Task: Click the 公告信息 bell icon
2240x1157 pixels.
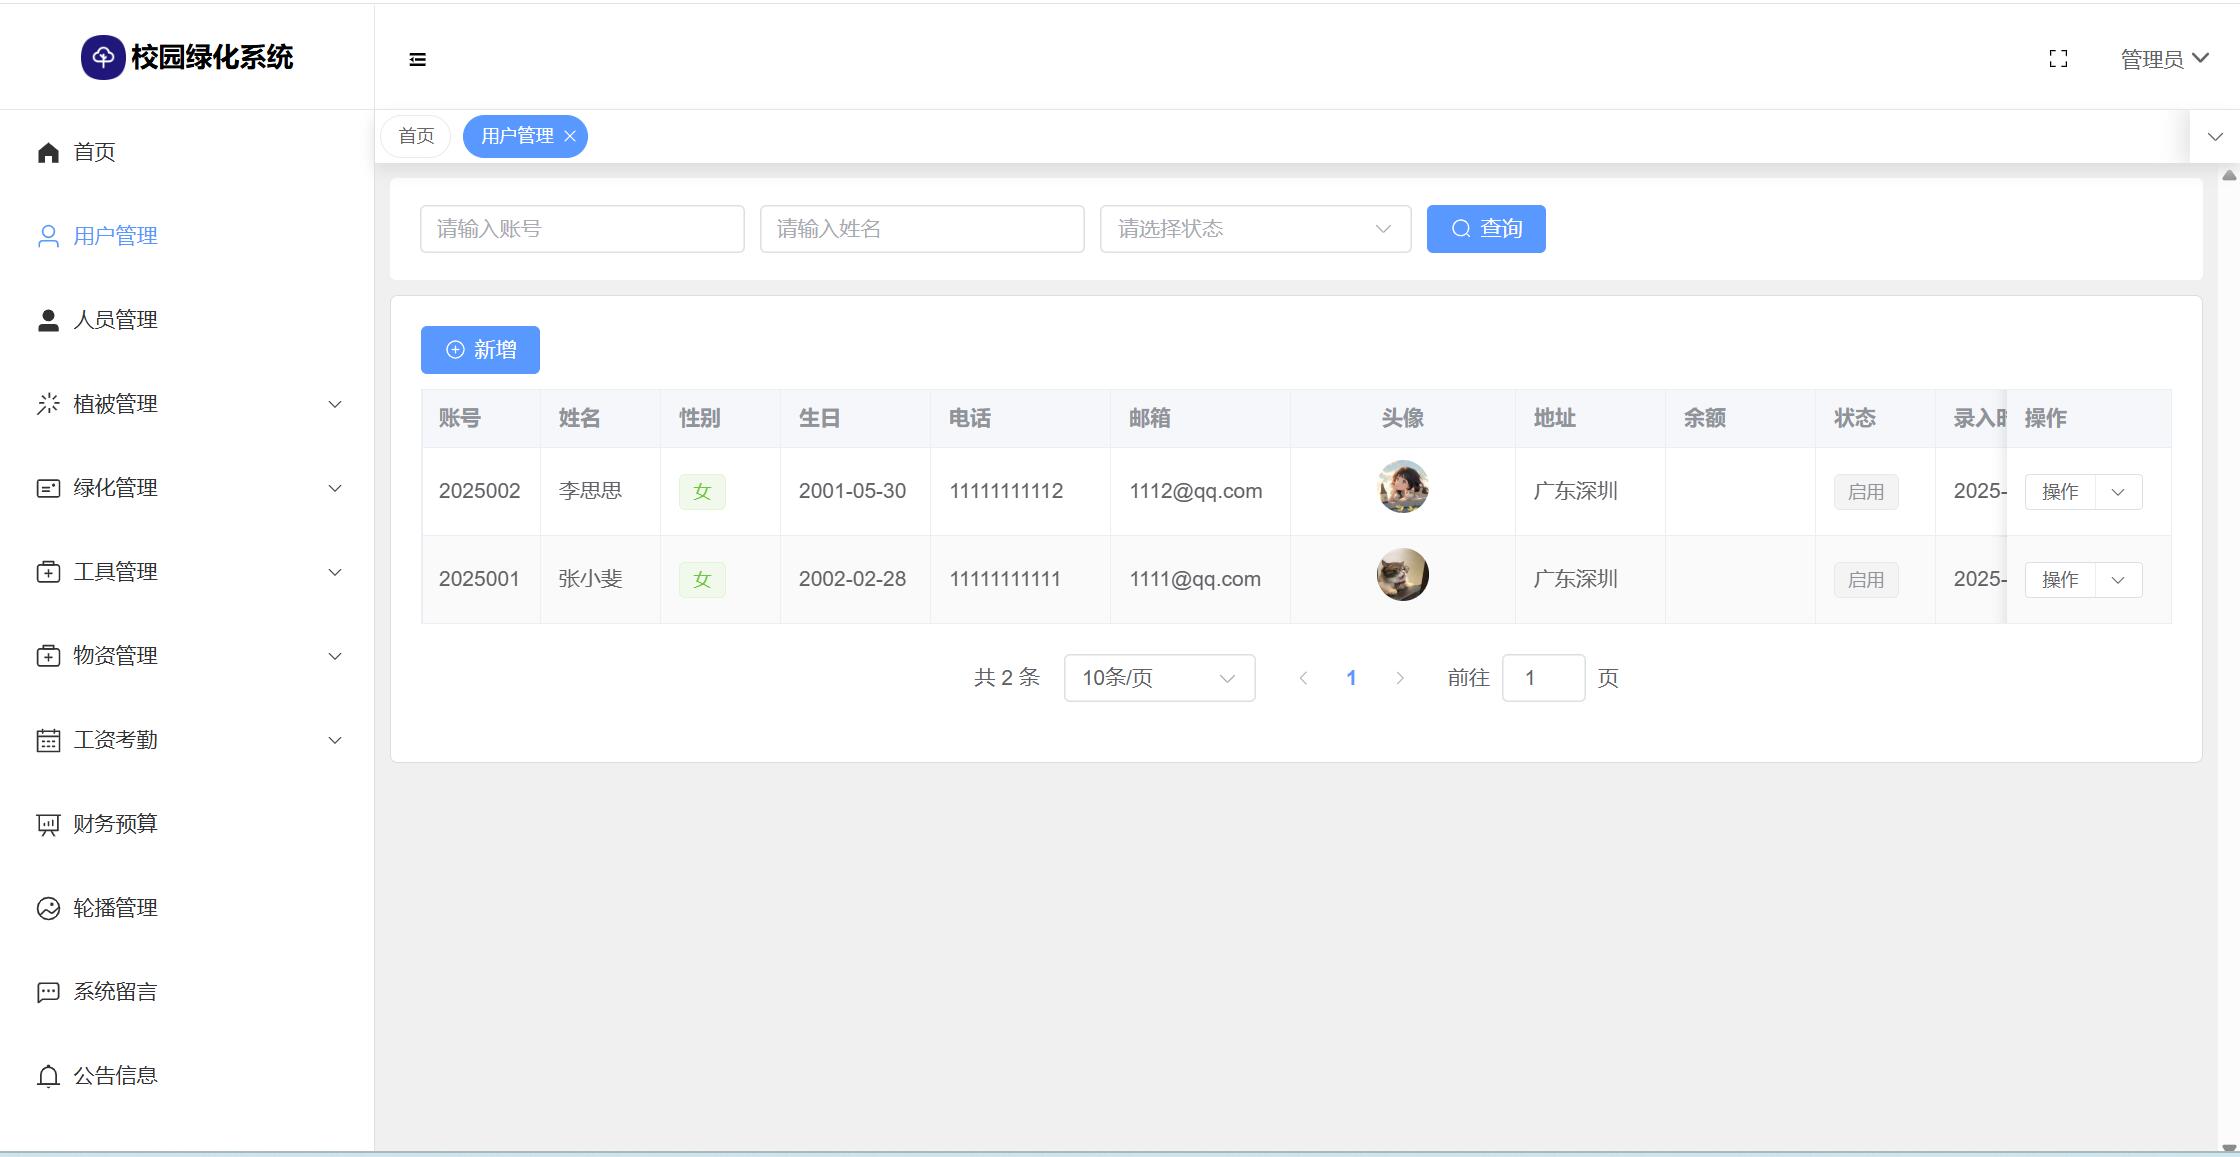Action: tap(48, 1076)
